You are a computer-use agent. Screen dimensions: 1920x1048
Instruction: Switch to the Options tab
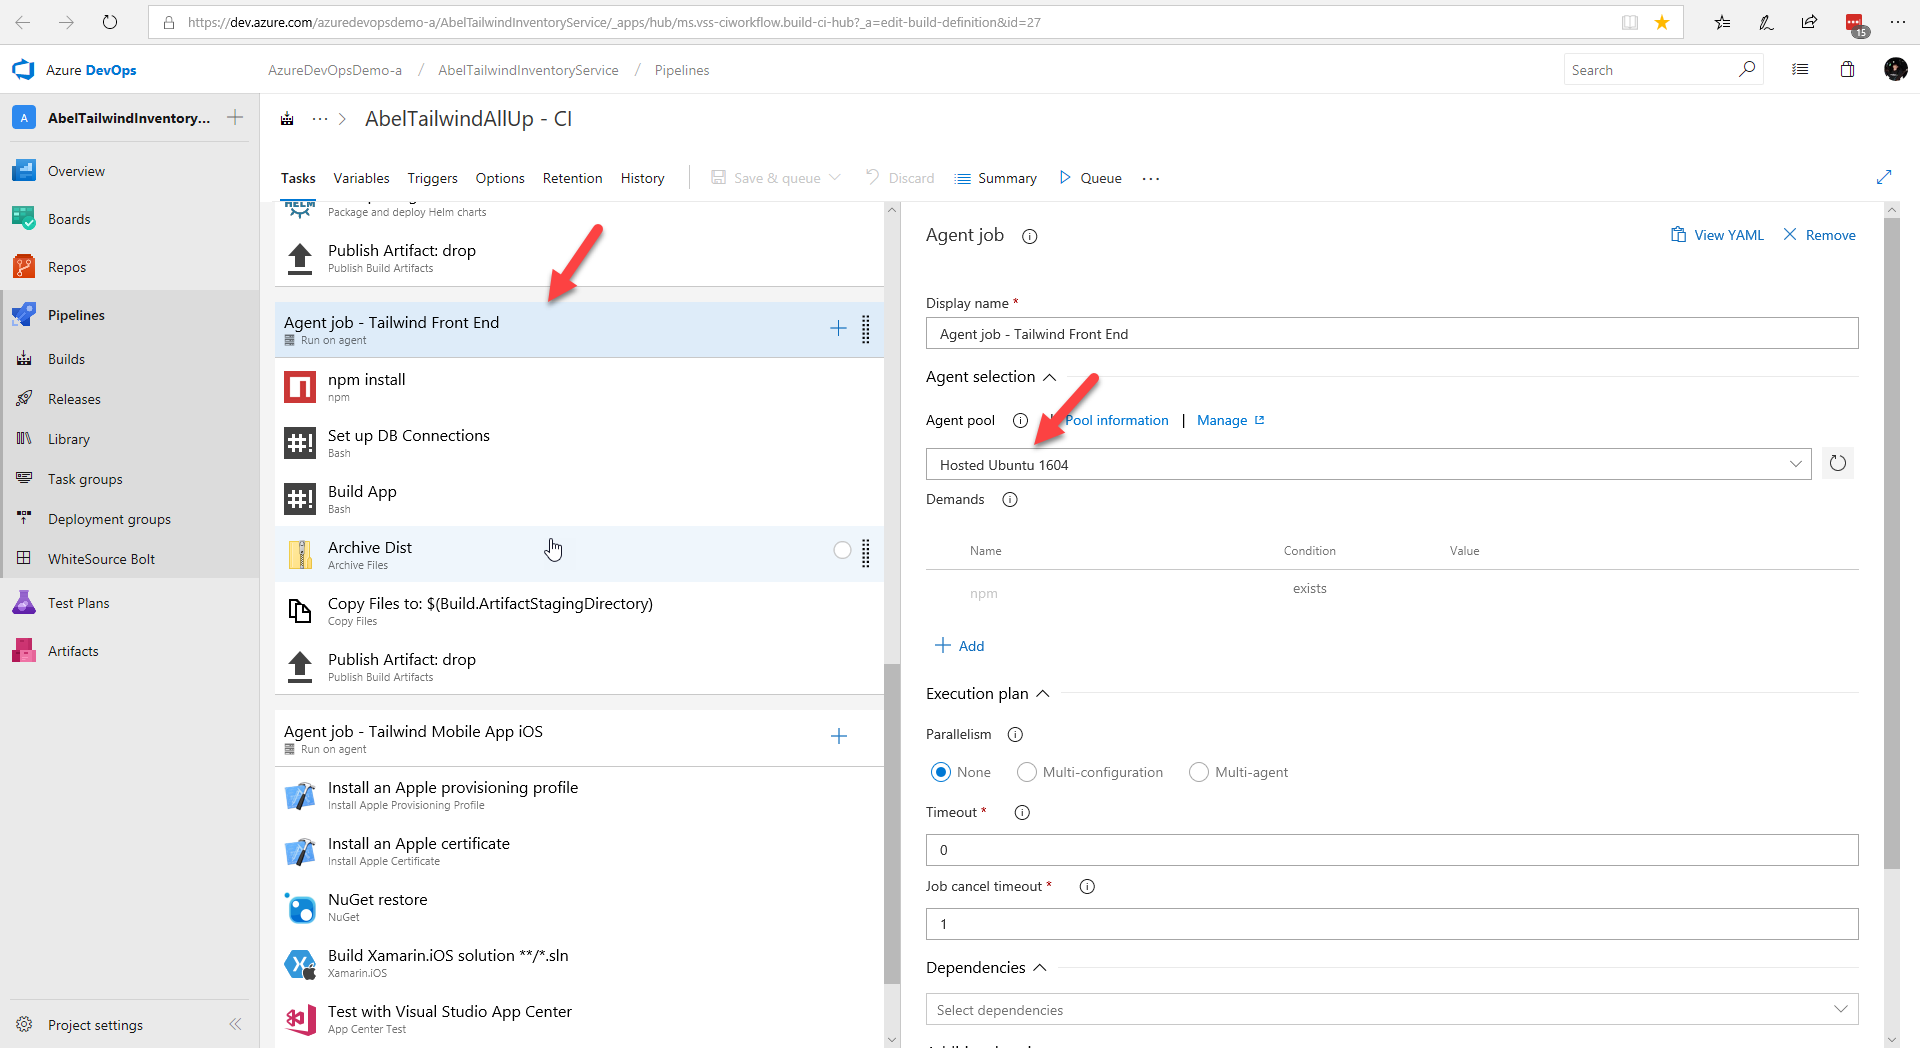pyautogui.click(x=500, y=178)
